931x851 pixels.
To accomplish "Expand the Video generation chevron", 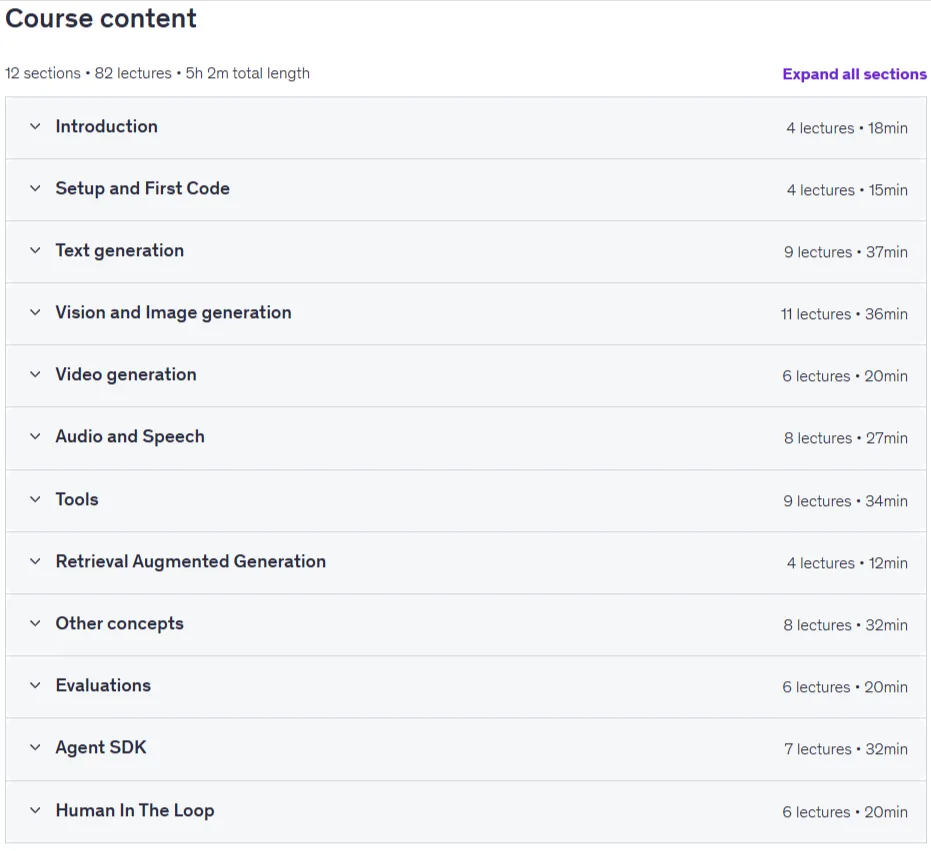I will click(x=36, y=374).
